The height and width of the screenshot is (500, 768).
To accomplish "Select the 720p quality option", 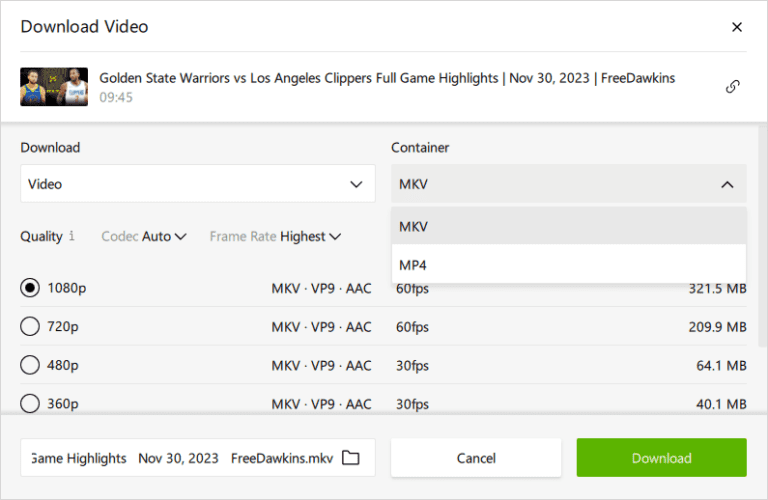I will pos(30,326).
